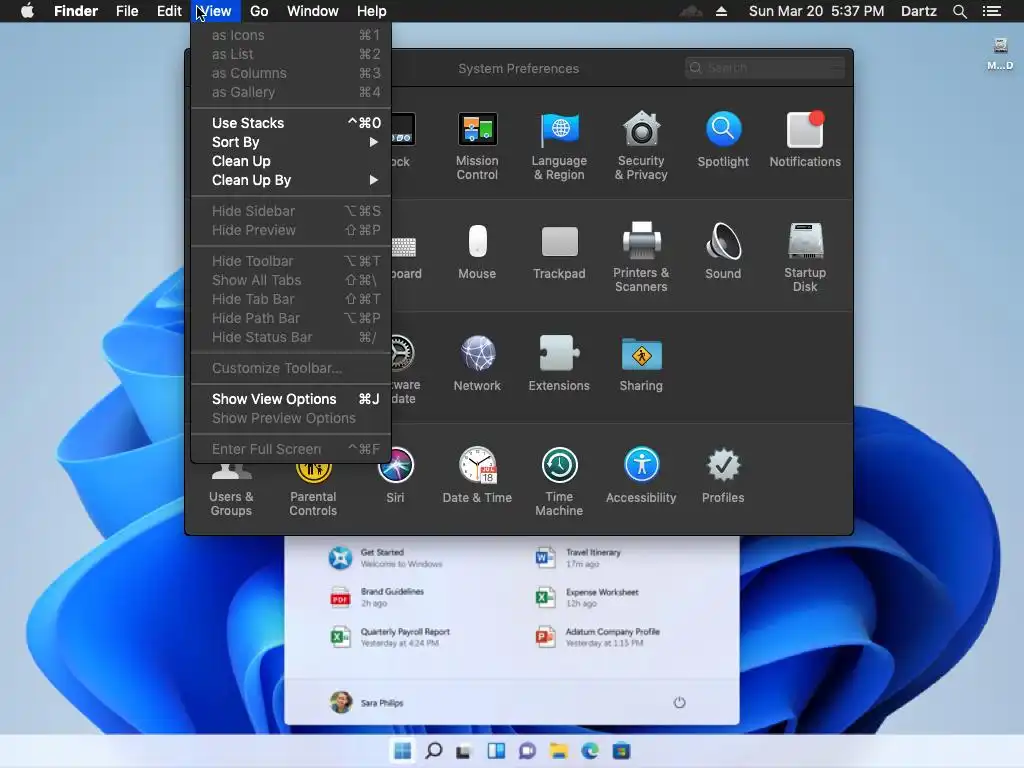Open Brand Guidelines PDF in Start menu
This screenshot has height=768, width=1024.
(x=377, y=598)
